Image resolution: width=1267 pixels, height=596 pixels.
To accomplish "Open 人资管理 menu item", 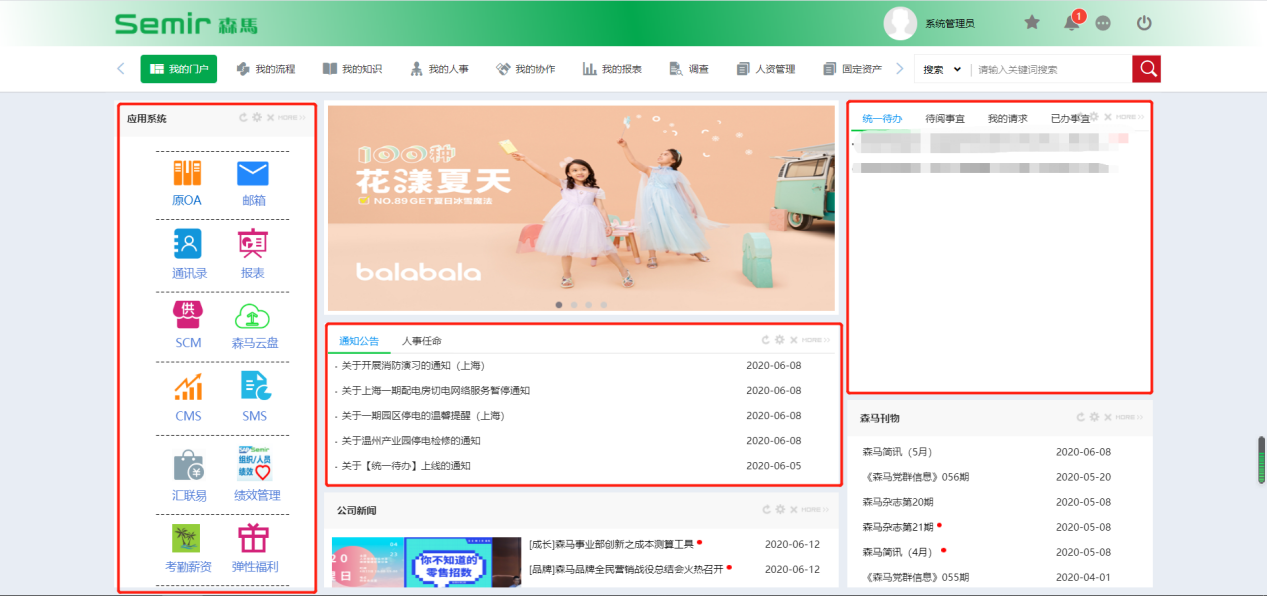I will pos(765,69).
